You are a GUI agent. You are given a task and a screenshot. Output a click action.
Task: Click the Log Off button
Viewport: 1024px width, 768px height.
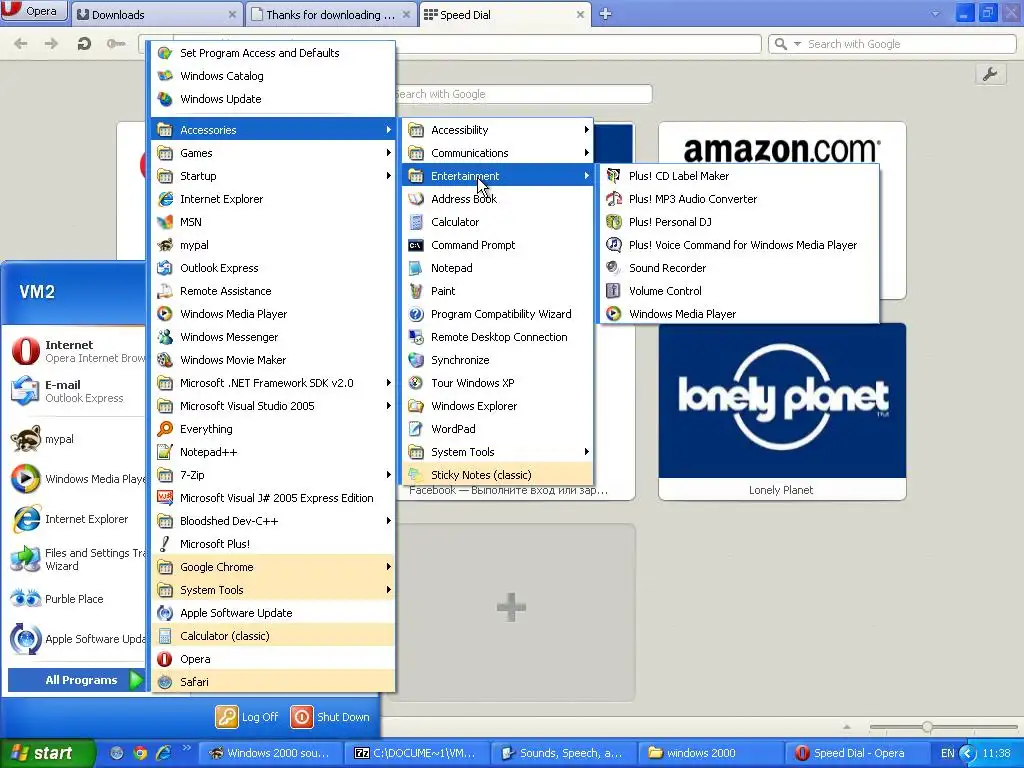pyautogui.click(x=248, y=717)
